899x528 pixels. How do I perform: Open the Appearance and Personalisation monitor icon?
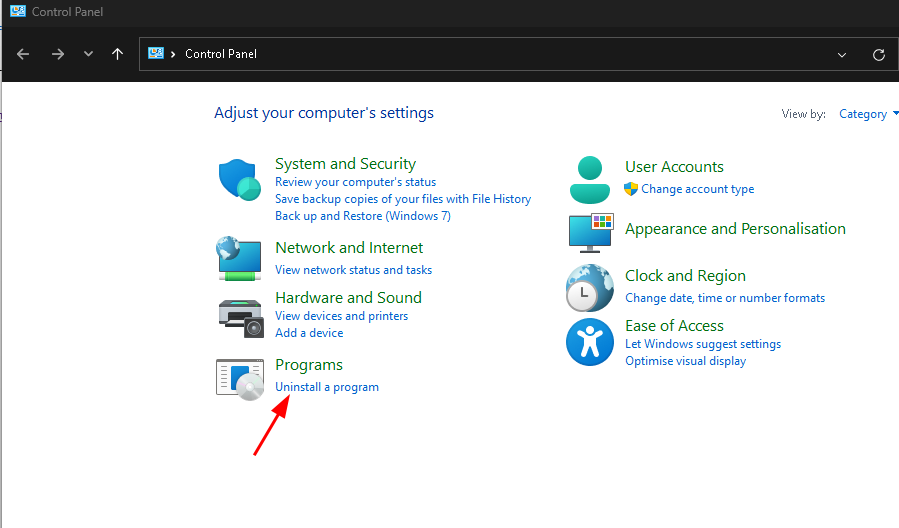(x=591, y=233)
